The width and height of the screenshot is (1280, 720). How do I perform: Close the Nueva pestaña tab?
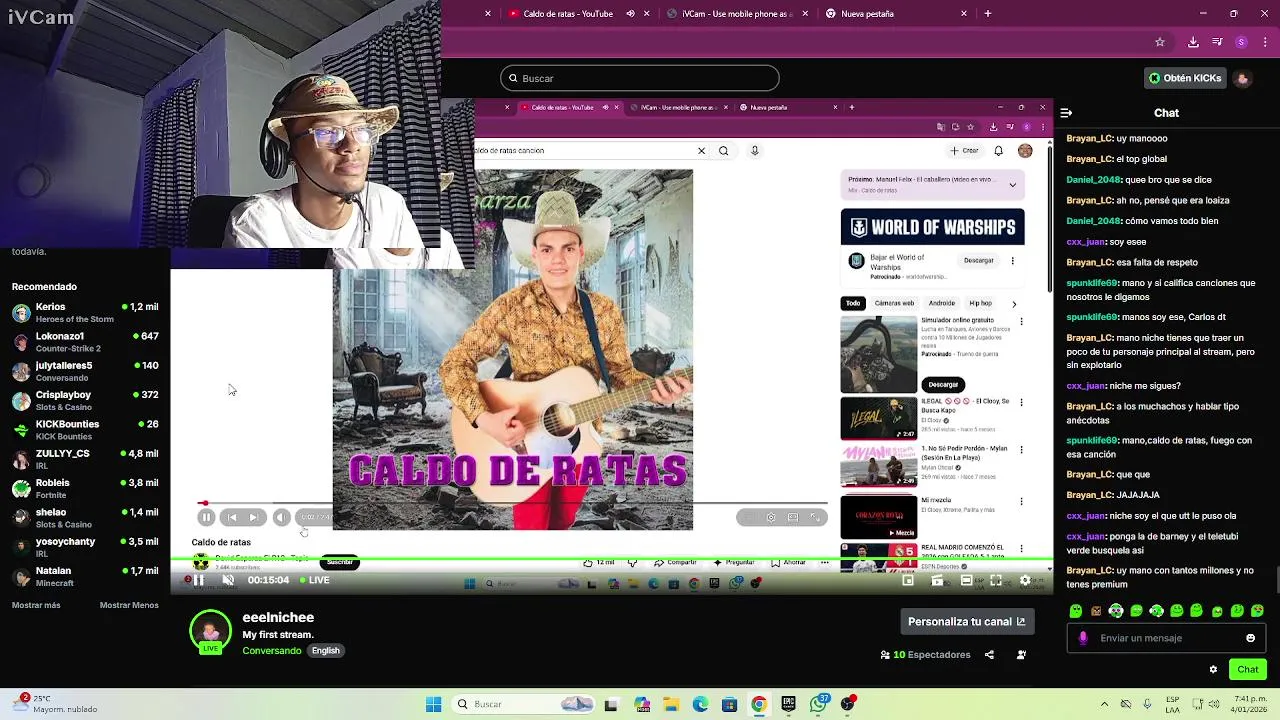[964, 14]
